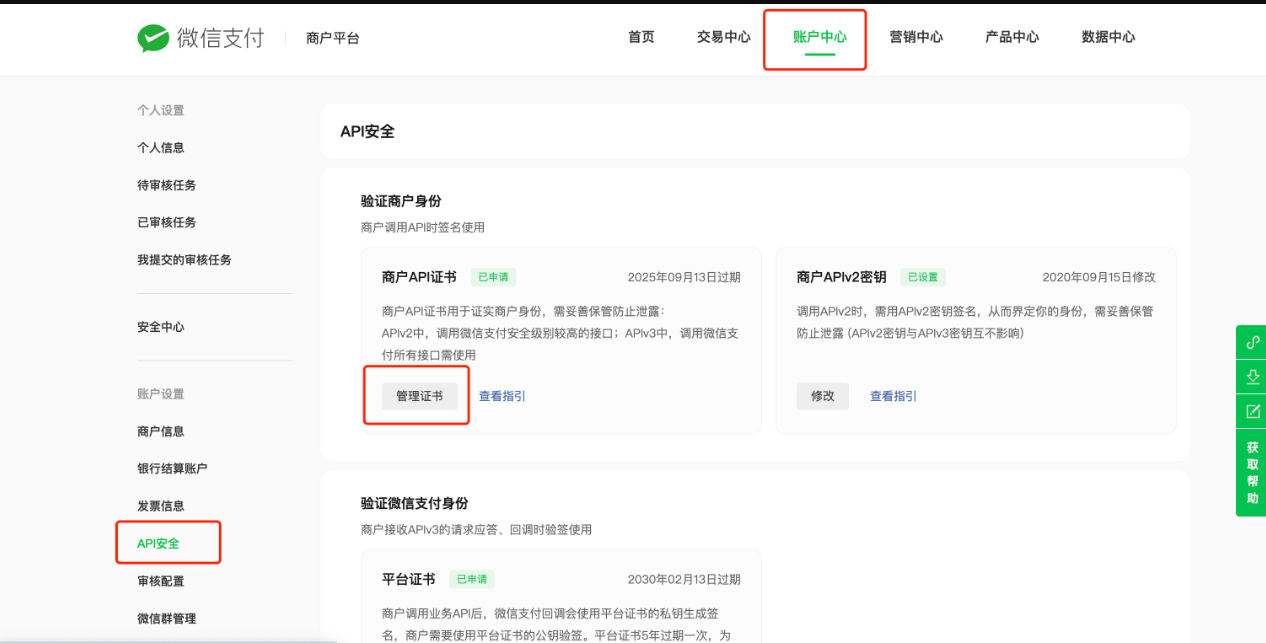Open 银行结算账户 in the sidebar
The image size is (1266, 643).
tap(172, 468)
